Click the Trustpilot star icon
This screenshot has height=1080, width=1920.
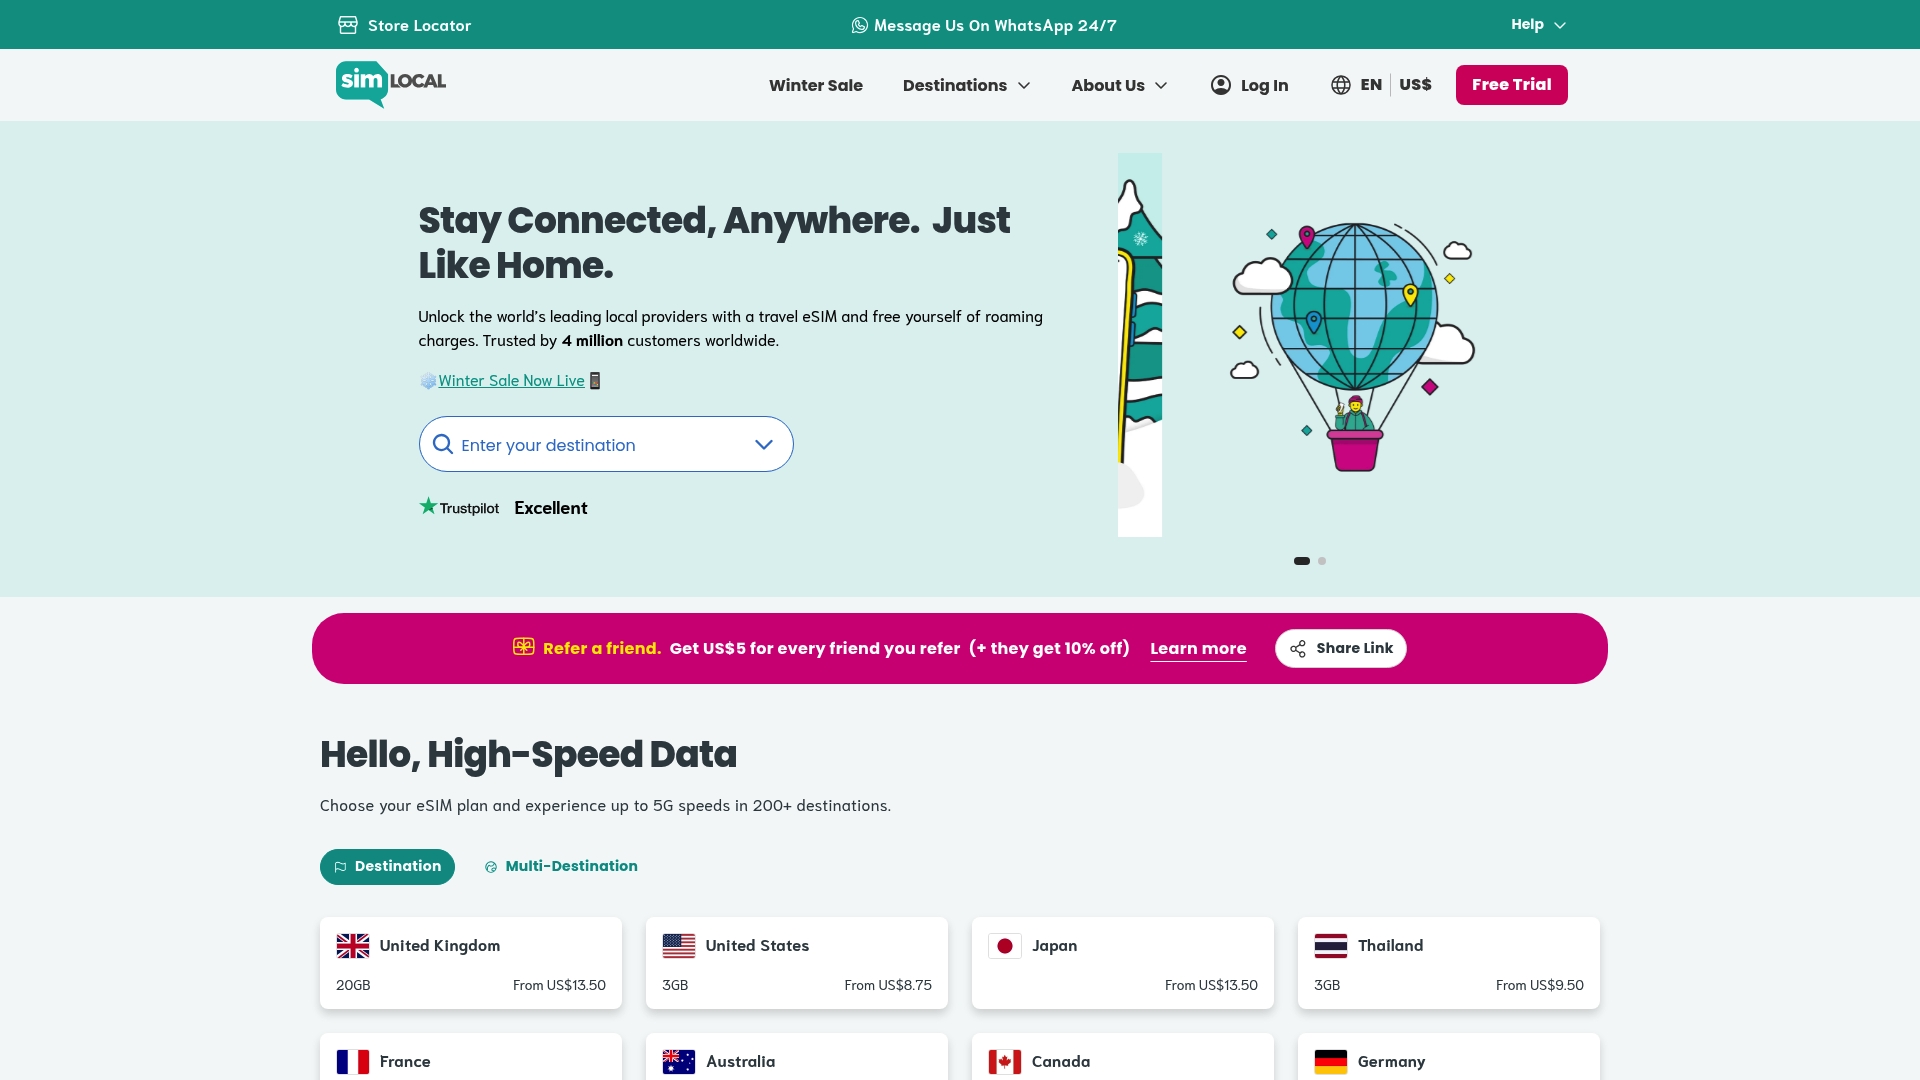428,505
